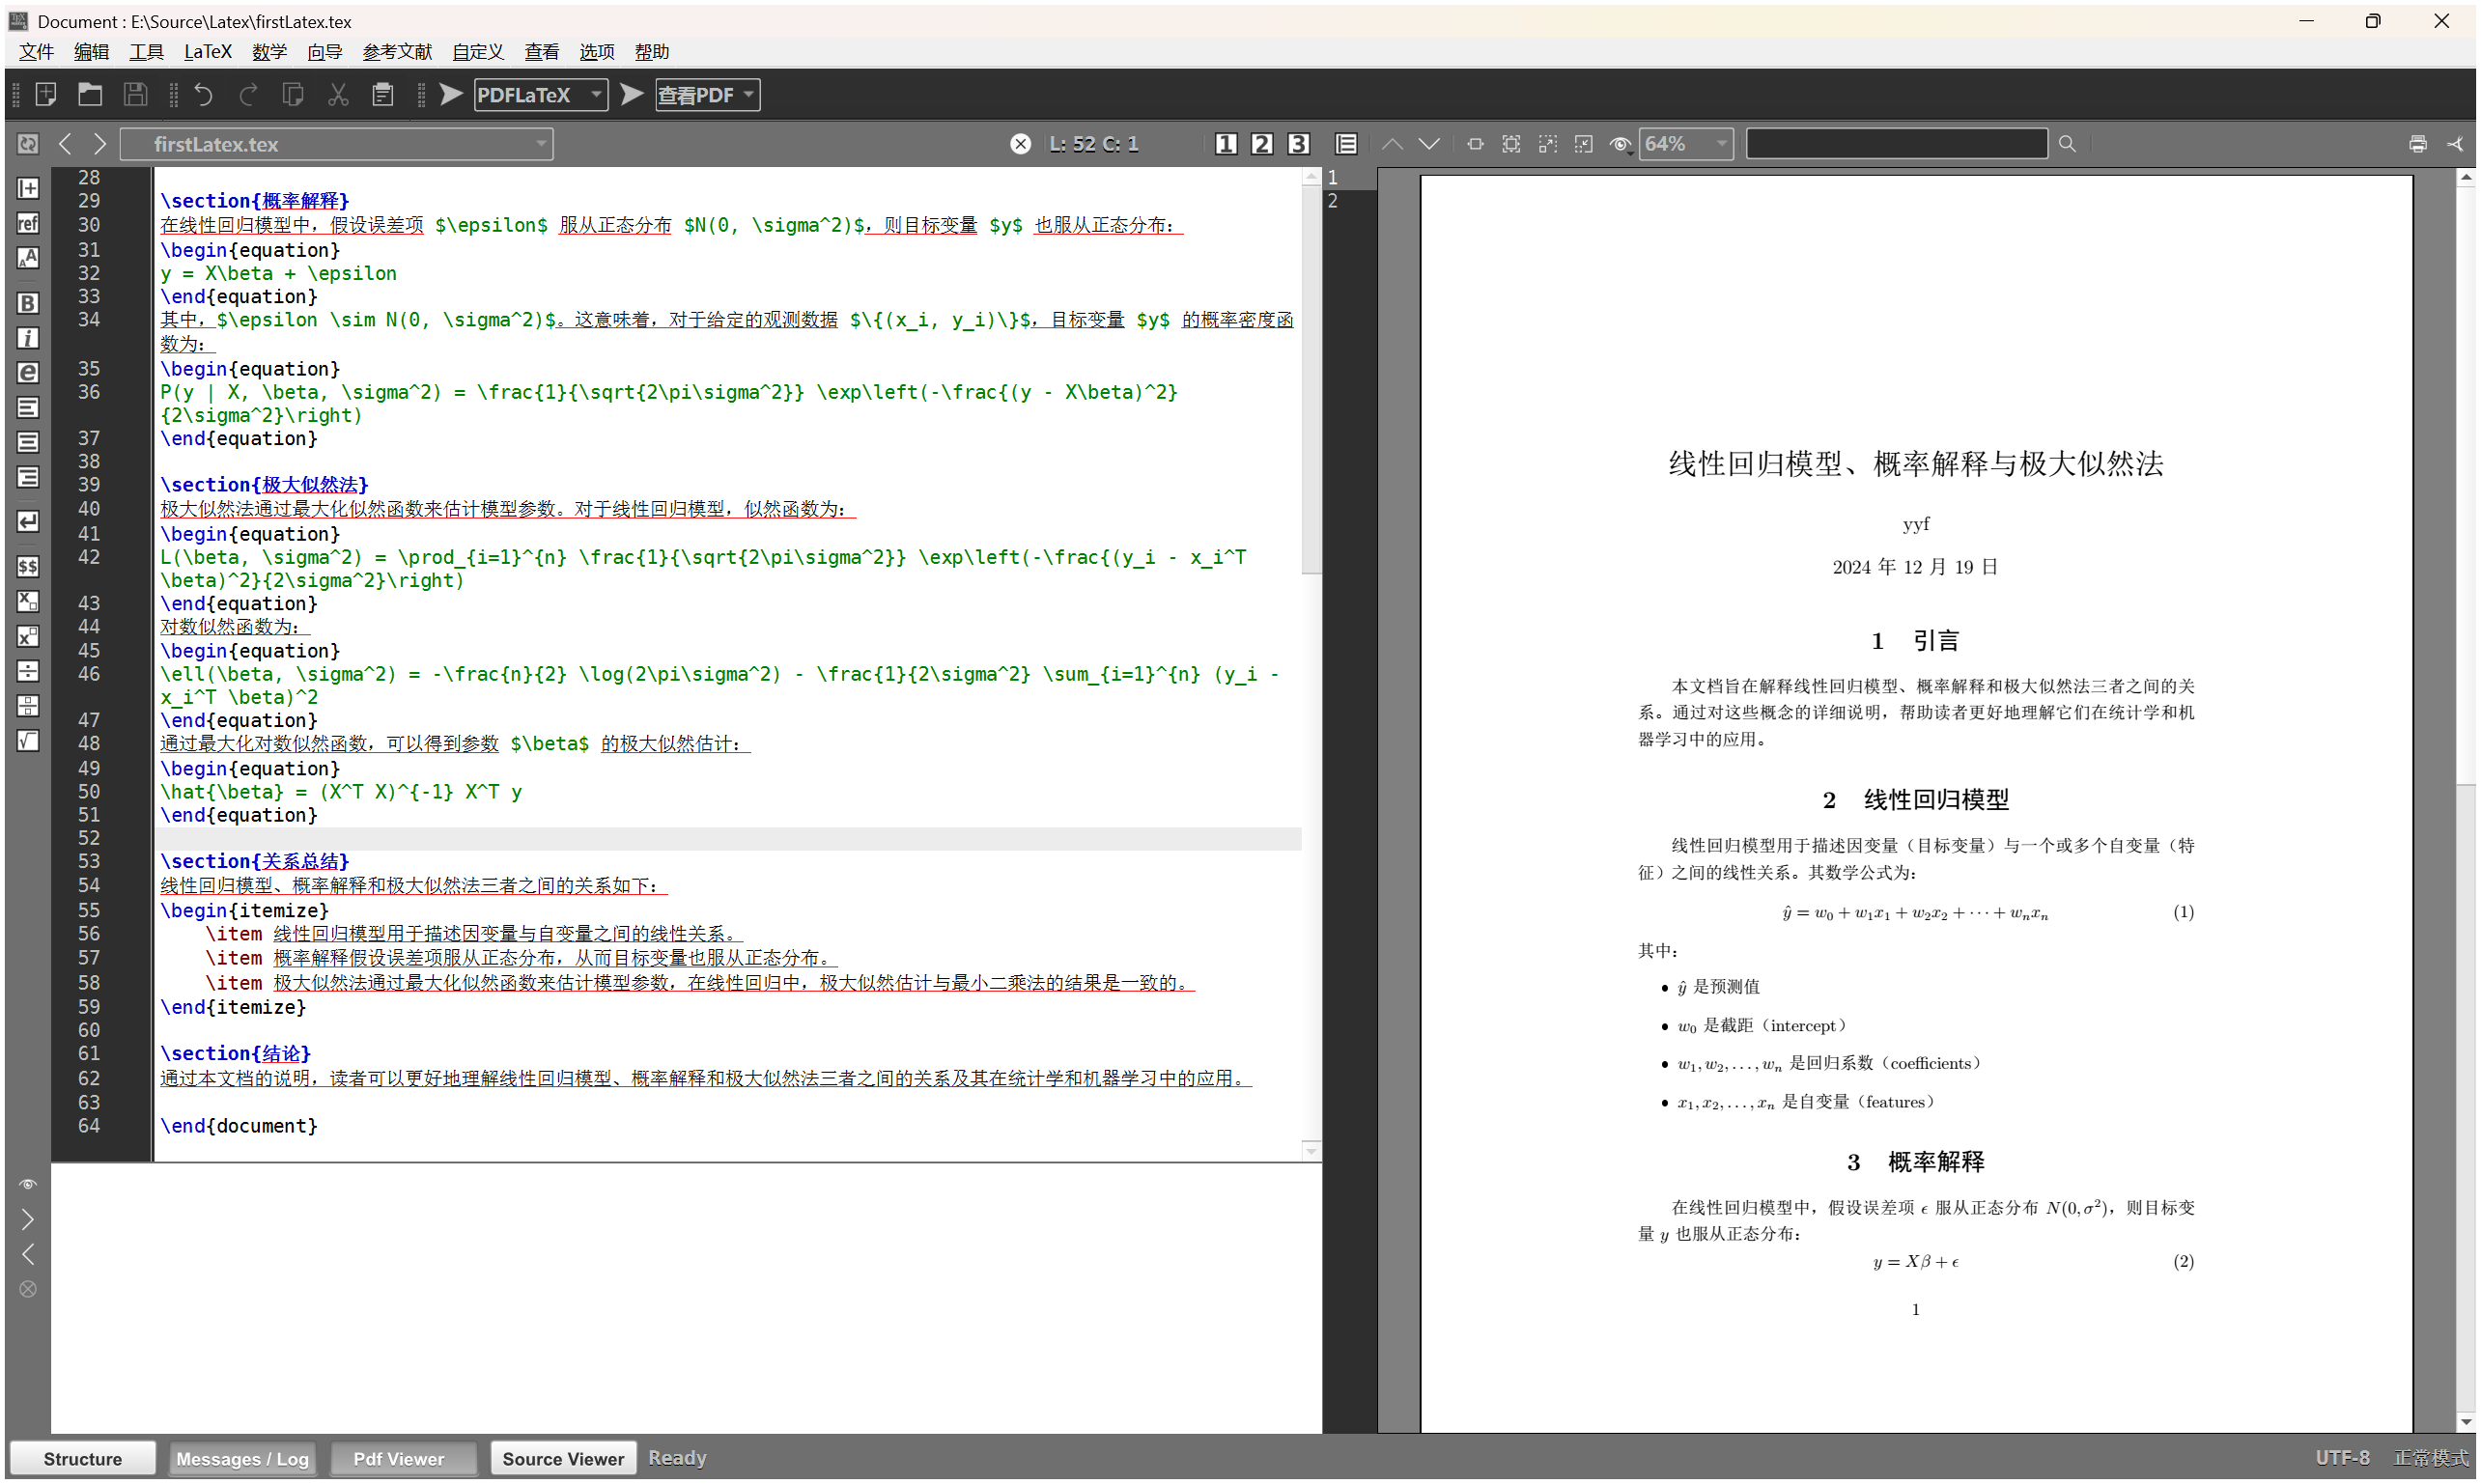Toggle the PDF viewer eye options button
2481x1484 pixels.
[x=1620, y=144]
